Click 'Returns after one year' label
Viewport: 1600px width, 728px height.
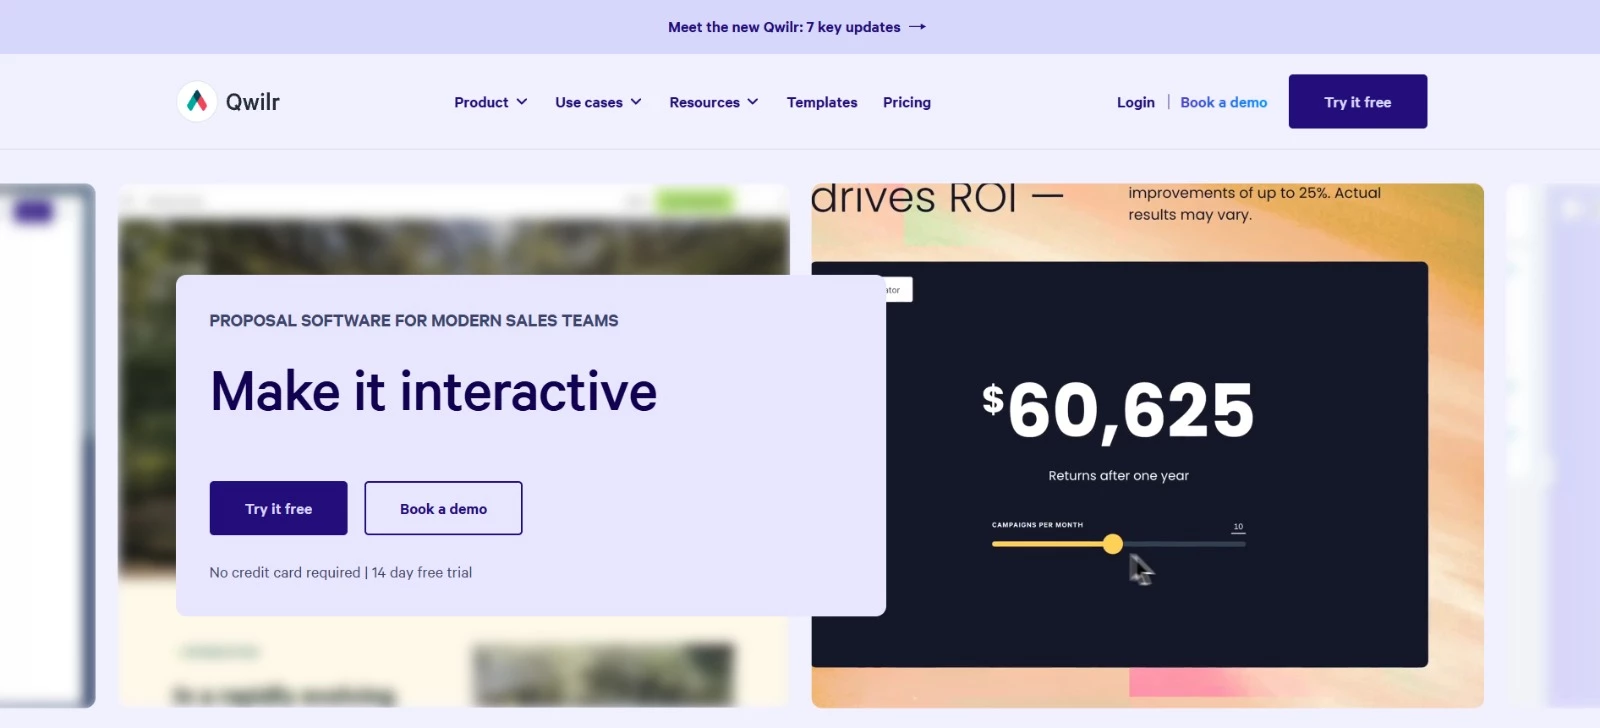point(1119,476)
